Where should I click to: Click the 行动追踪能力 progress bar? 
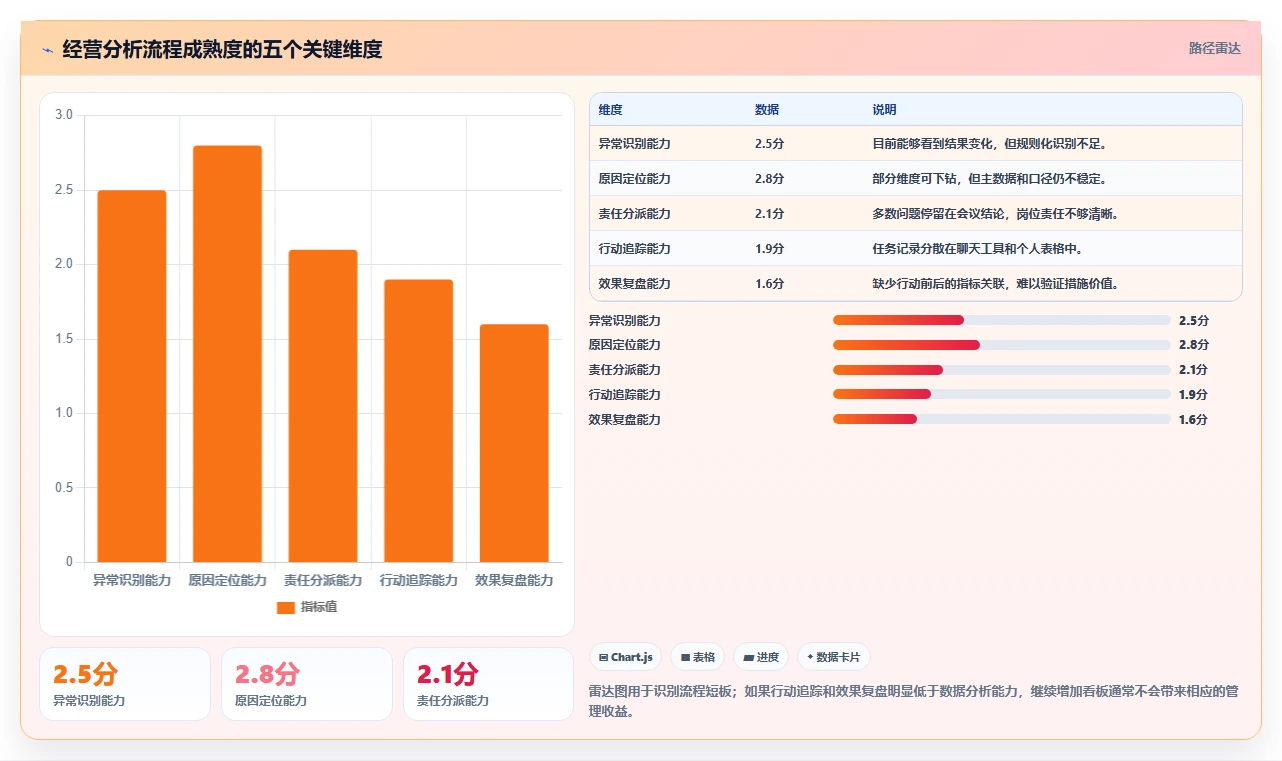click(x=1001, y=394)
